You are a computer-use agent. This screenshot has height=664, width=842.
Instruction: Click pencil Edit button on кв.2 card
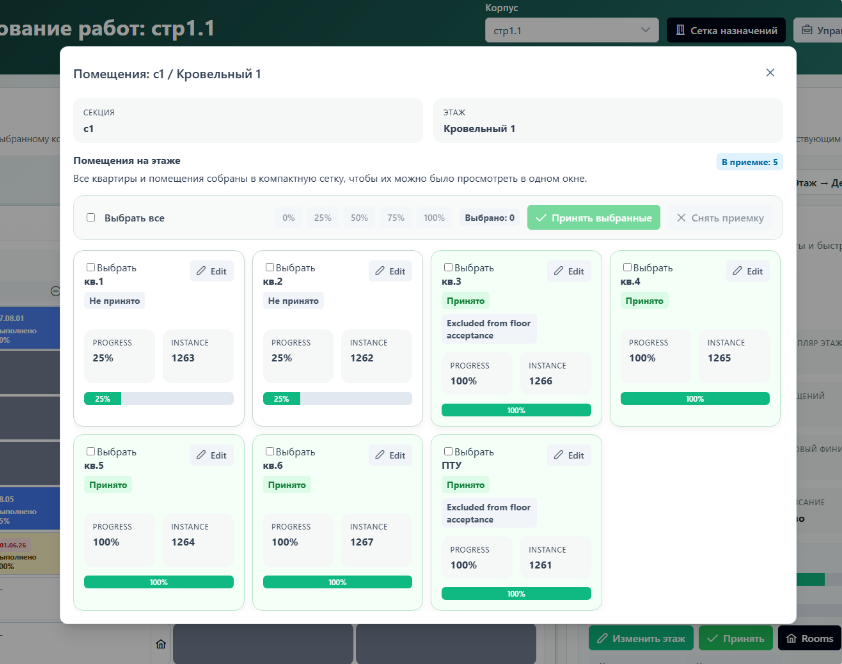(x=390, y=271)
